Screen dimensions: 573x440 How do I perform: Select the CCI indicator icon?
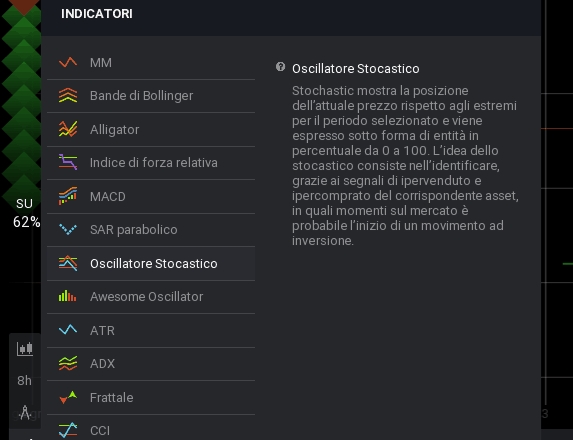tap(68, 430)
